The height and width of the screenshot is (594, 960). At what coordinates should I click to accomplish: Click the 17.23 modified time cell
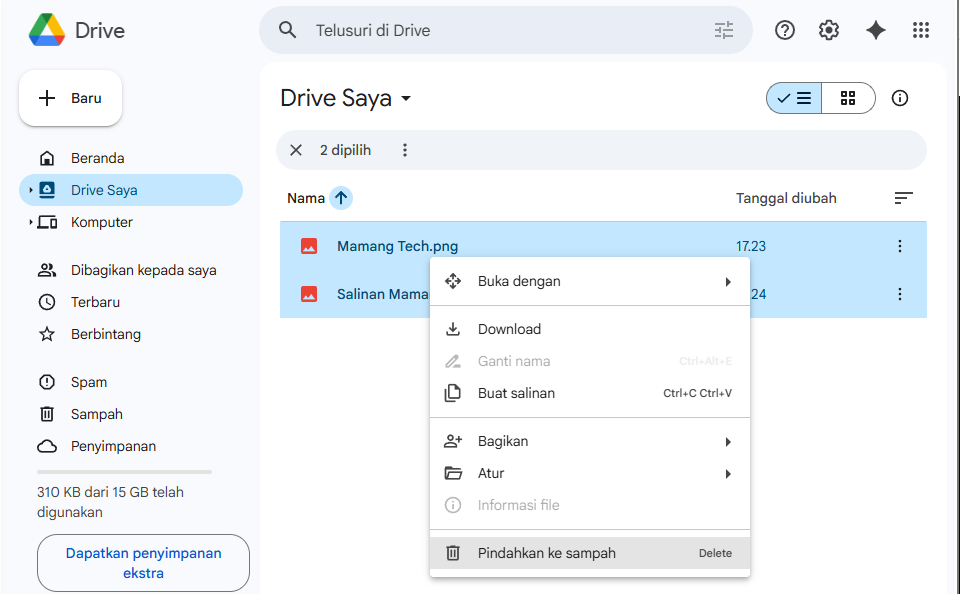coord(751,246)
